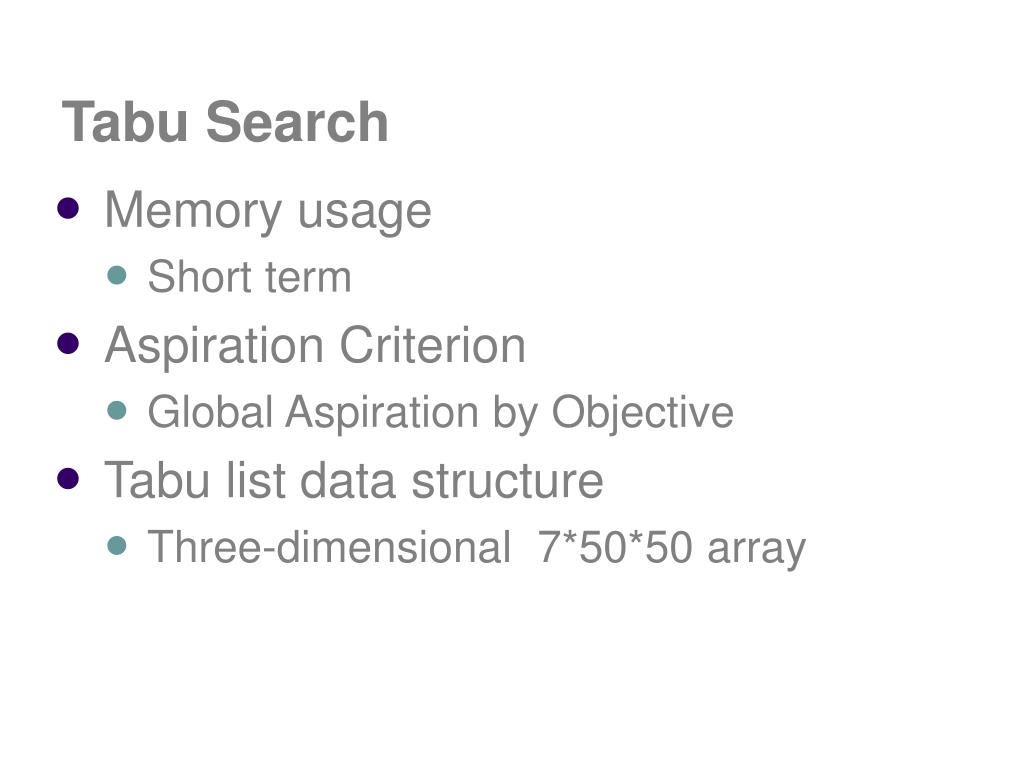The width and height of the screenshot is (1024, 768).
Task: Click the 7*50*50 dimensions text
Action: (x=615, y=547)
